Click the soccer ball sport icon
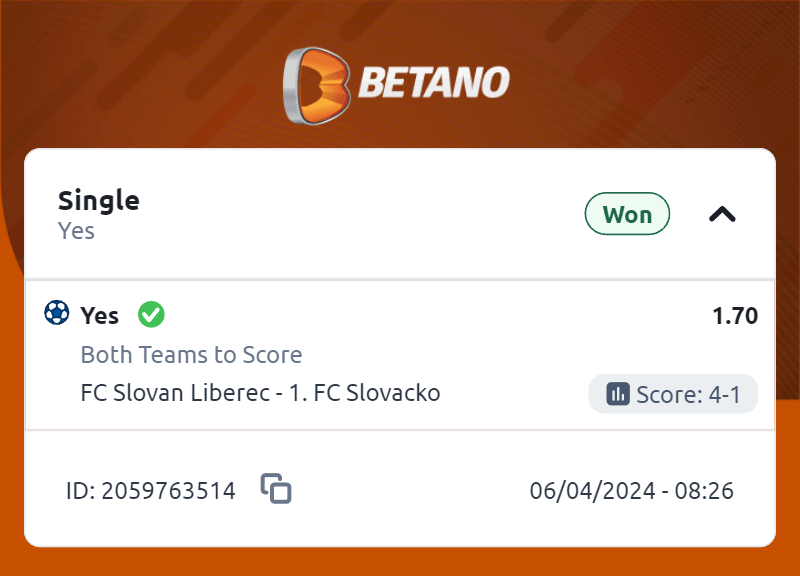 click(57, 312)
